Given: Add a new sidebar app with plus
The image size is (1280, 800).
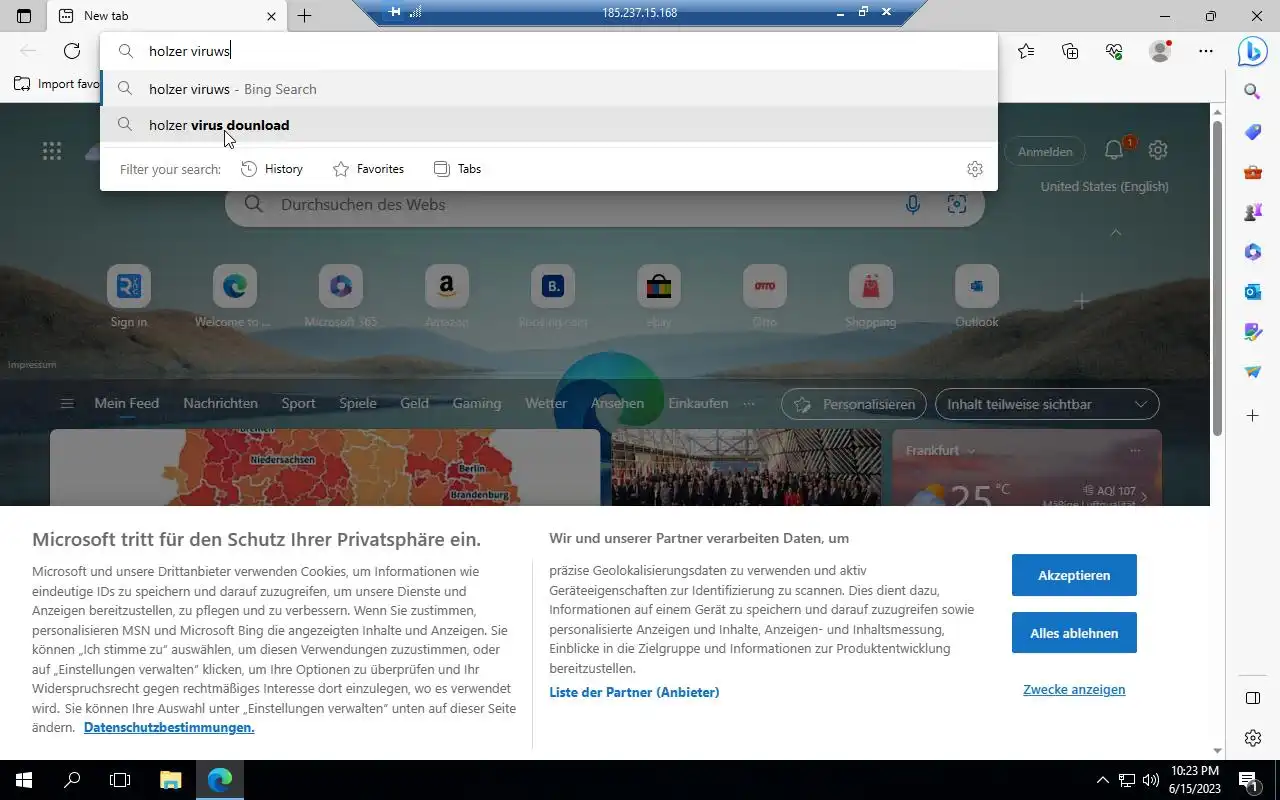Looking at the screenshot, I should (1252, 415).
